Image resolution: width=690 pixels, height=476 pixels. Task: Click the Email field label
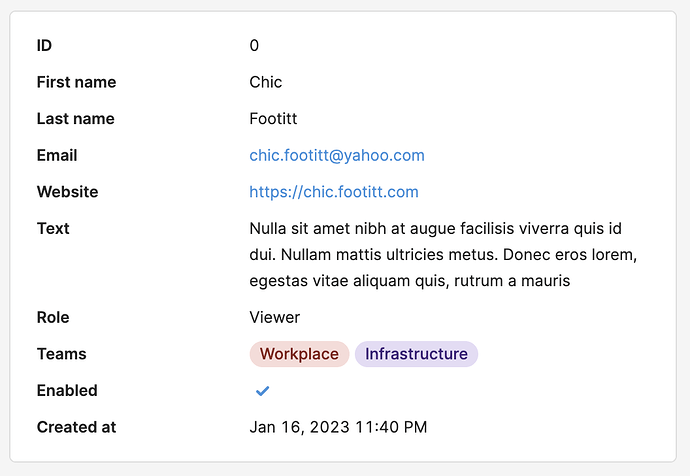pos(57,155)
